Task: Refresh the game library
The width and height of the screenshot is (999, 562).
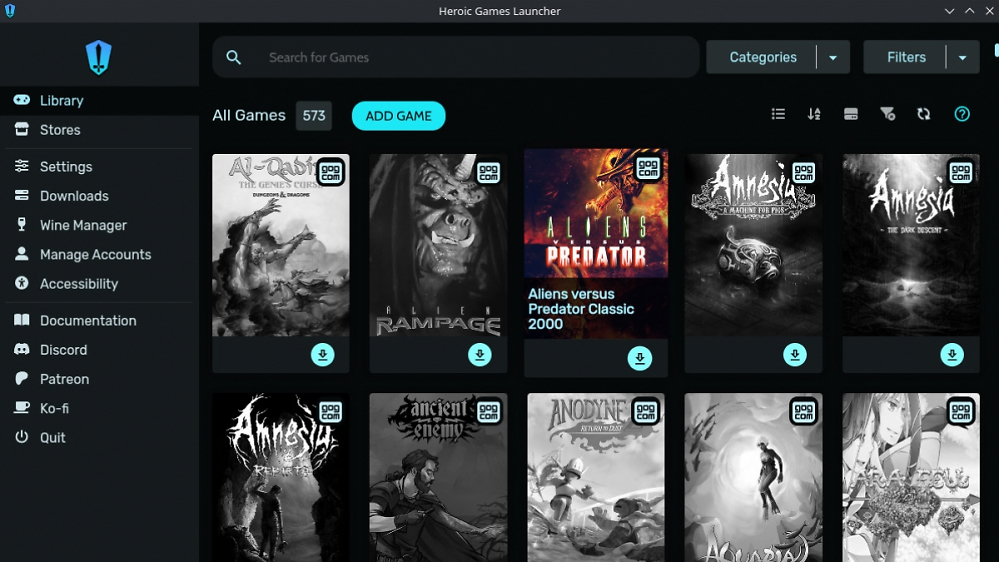Action: pos(924,114)
